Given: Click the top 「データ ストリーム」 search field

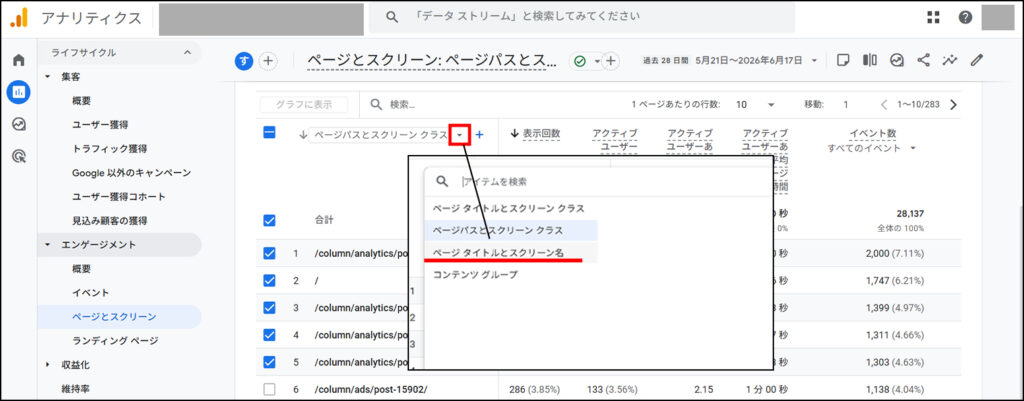Looking at the screenshot, I should coord(581,17).
